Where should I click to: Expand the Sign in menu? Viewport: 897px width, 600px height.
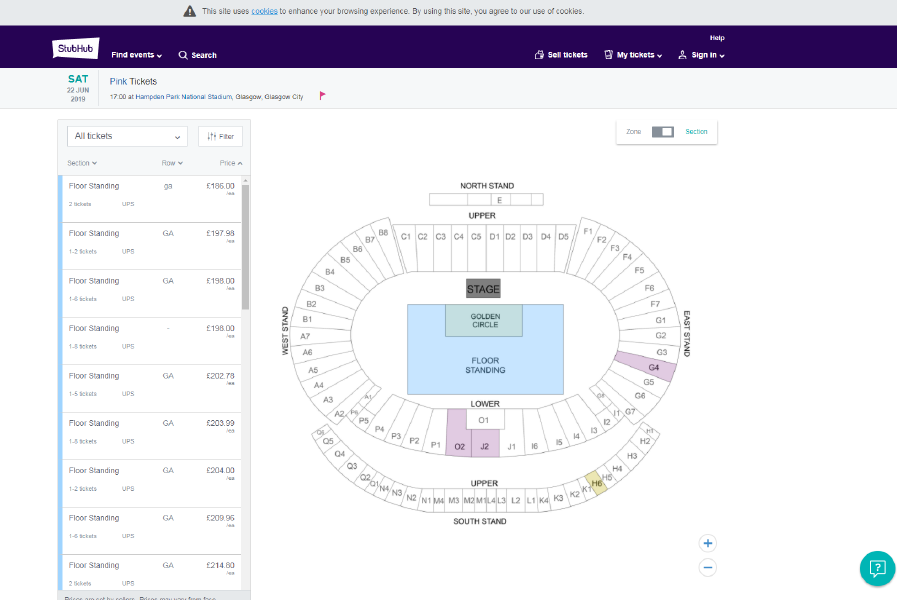(701, 55)
